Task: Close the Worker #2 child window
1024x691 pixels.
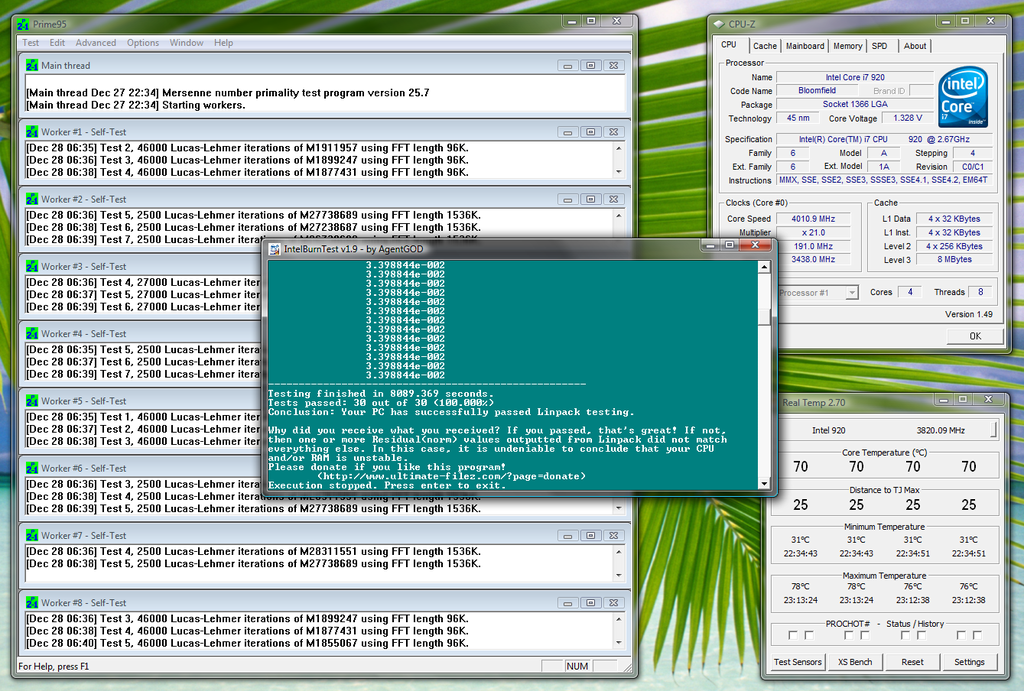Action: click(614, 199)
